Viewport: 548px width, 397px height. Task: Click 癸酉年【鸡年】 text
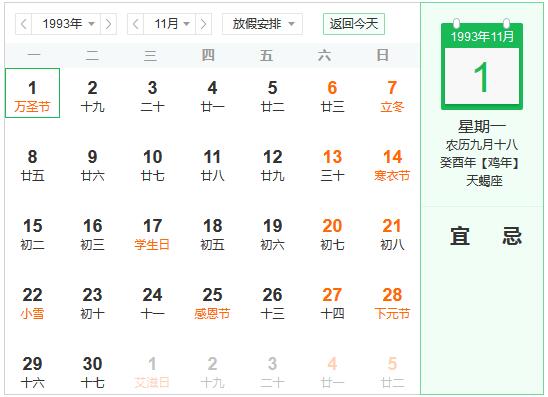pos(481,163)
